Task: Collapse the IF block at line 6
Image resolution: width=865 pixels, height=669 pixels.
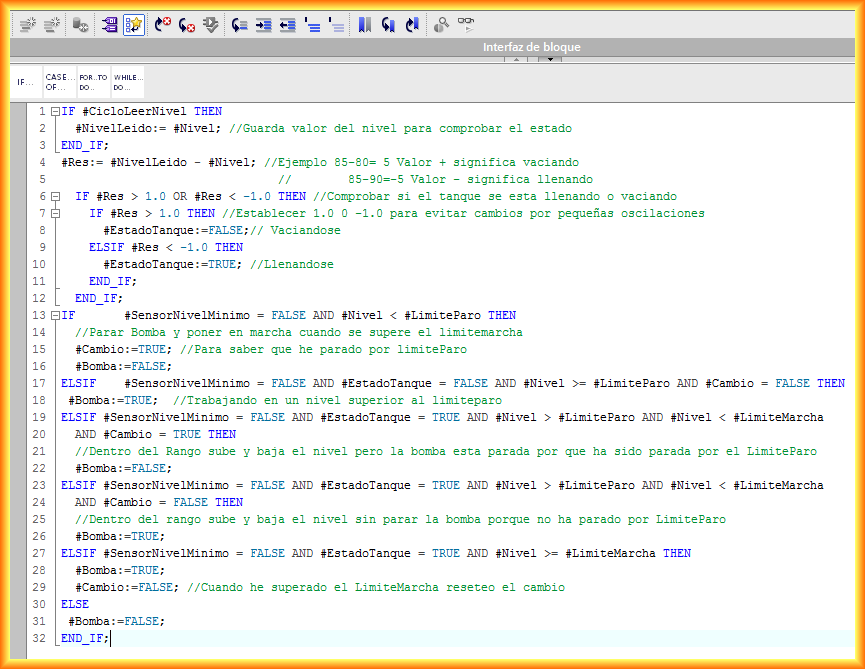Action: [55, 197]
